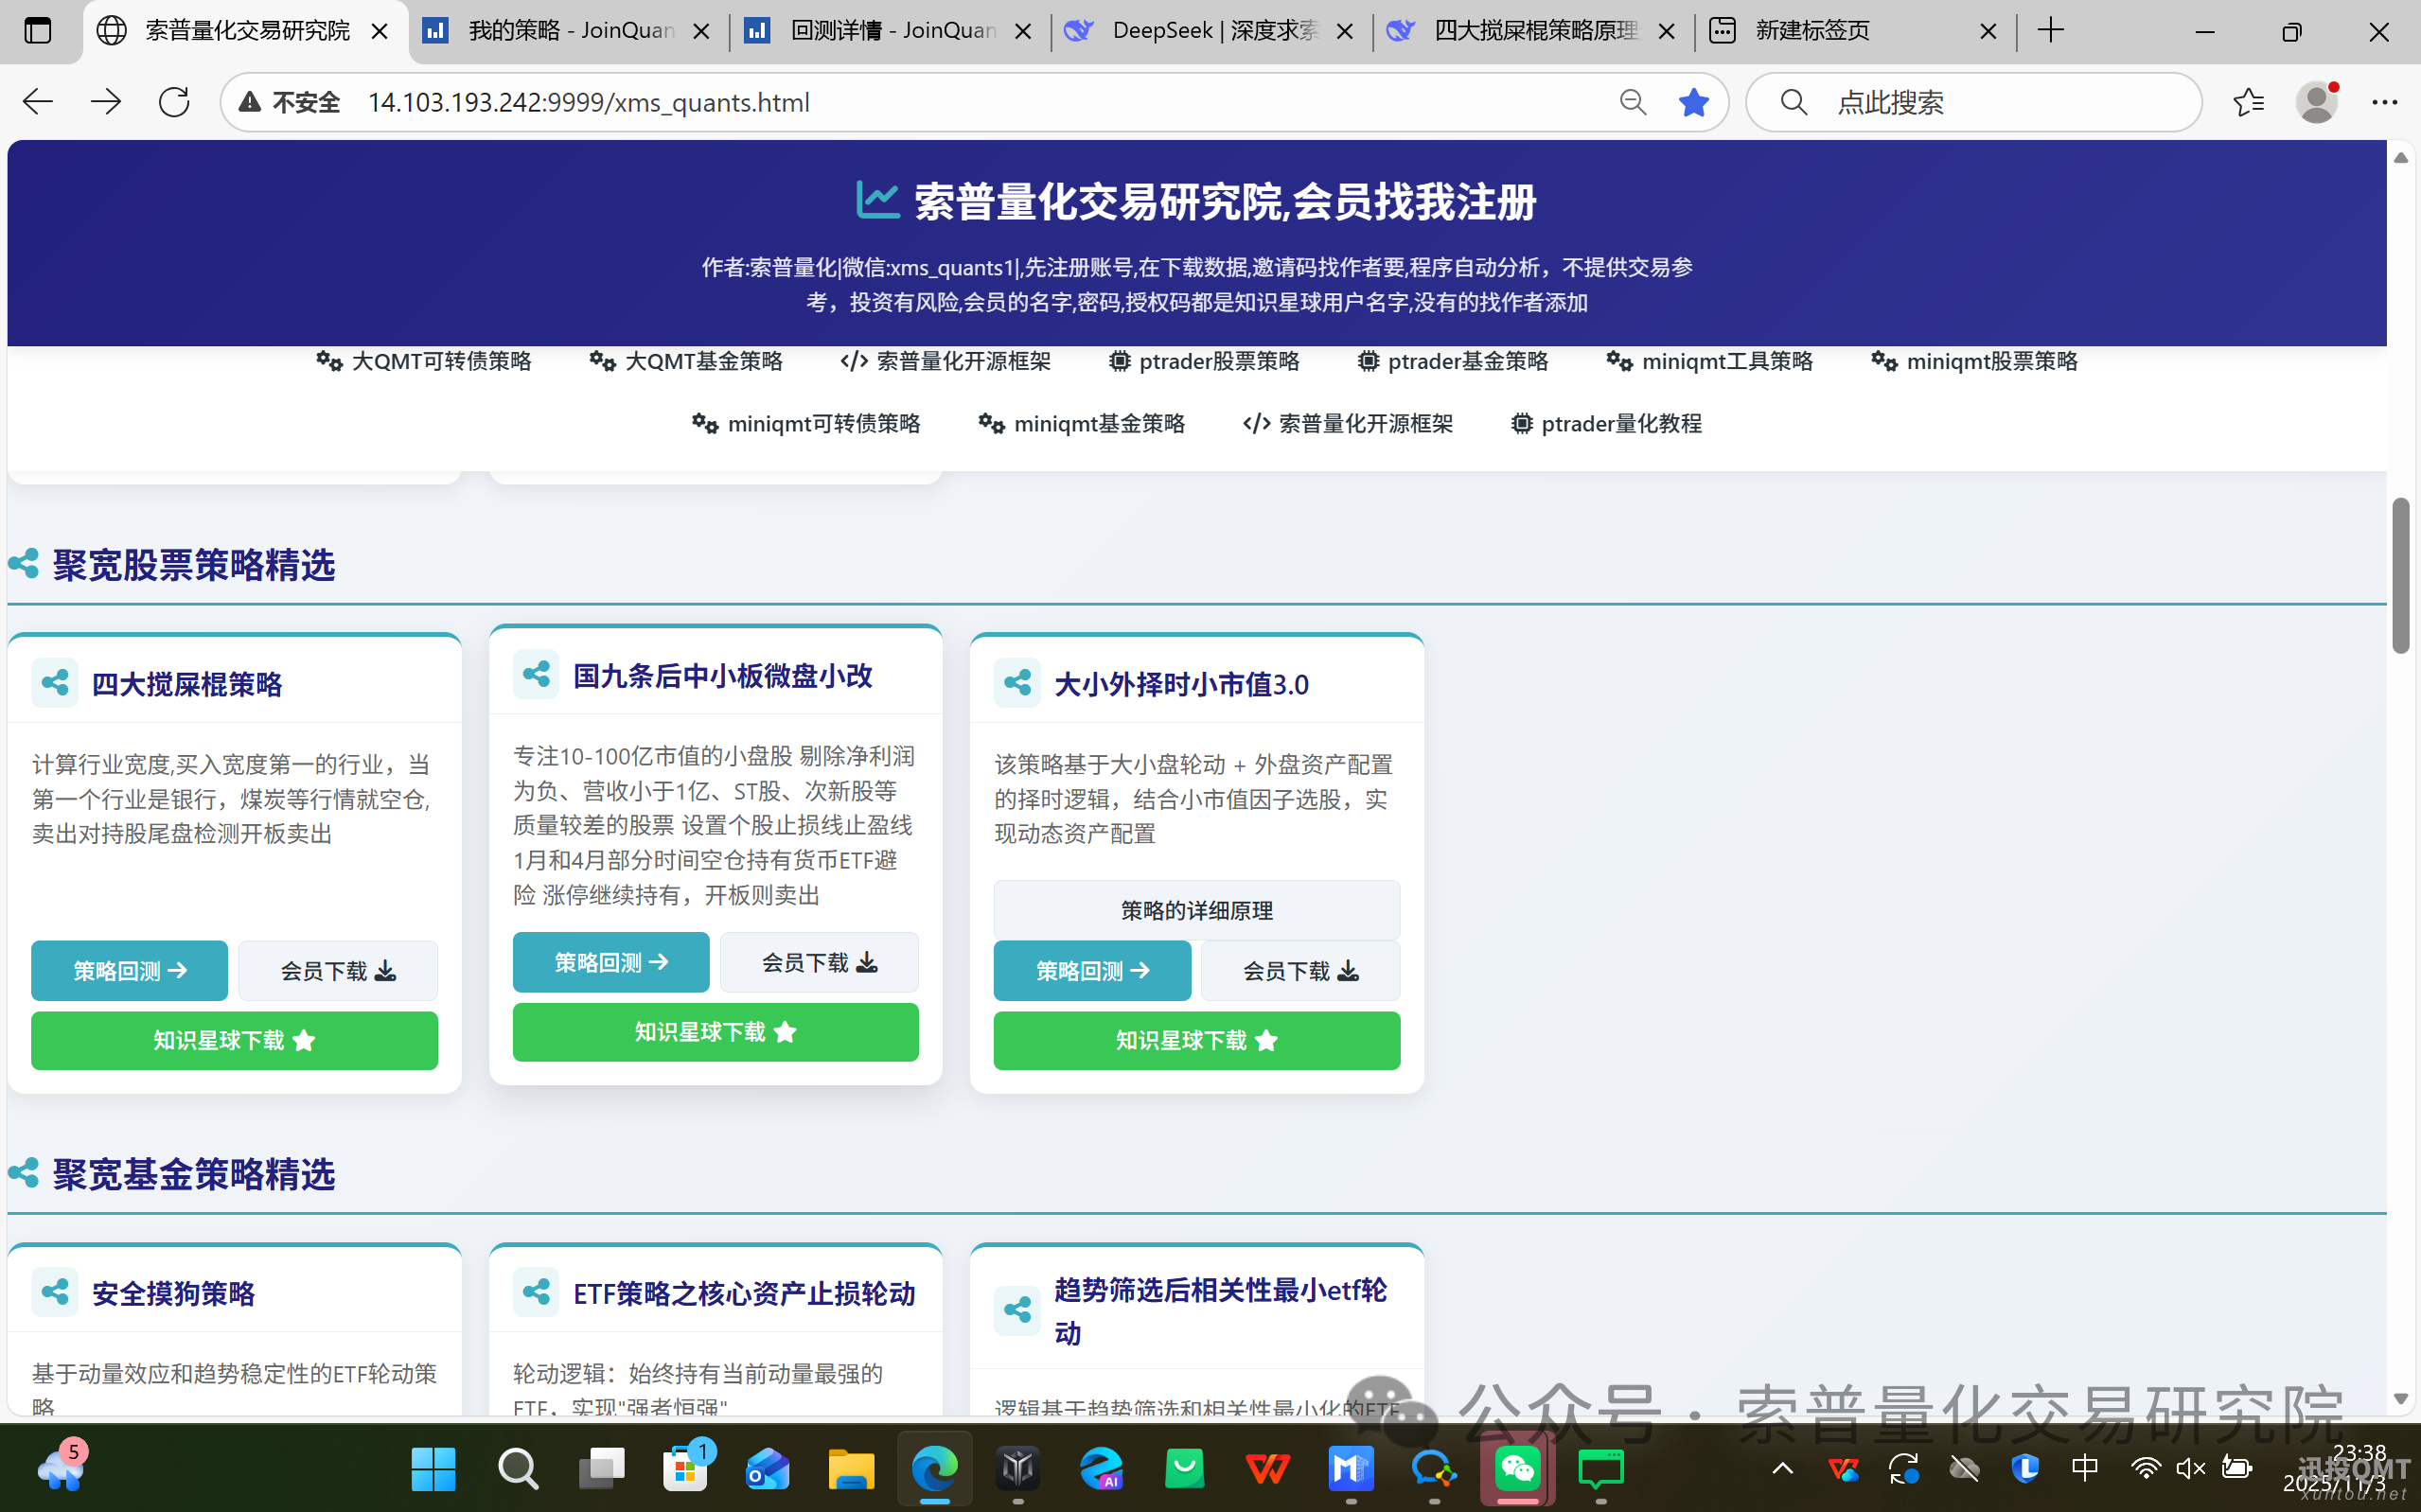Image resolution: width=2421 pixels, height=1512 pixels.
Task: Expand hidden icons in the system tray
Action: [x=1782, y=1468]
